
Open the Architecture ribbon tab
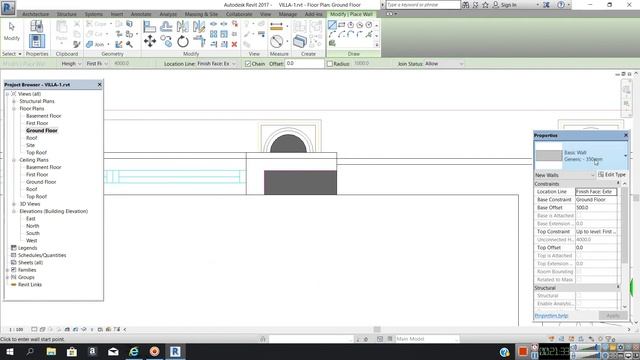point(36,14)
